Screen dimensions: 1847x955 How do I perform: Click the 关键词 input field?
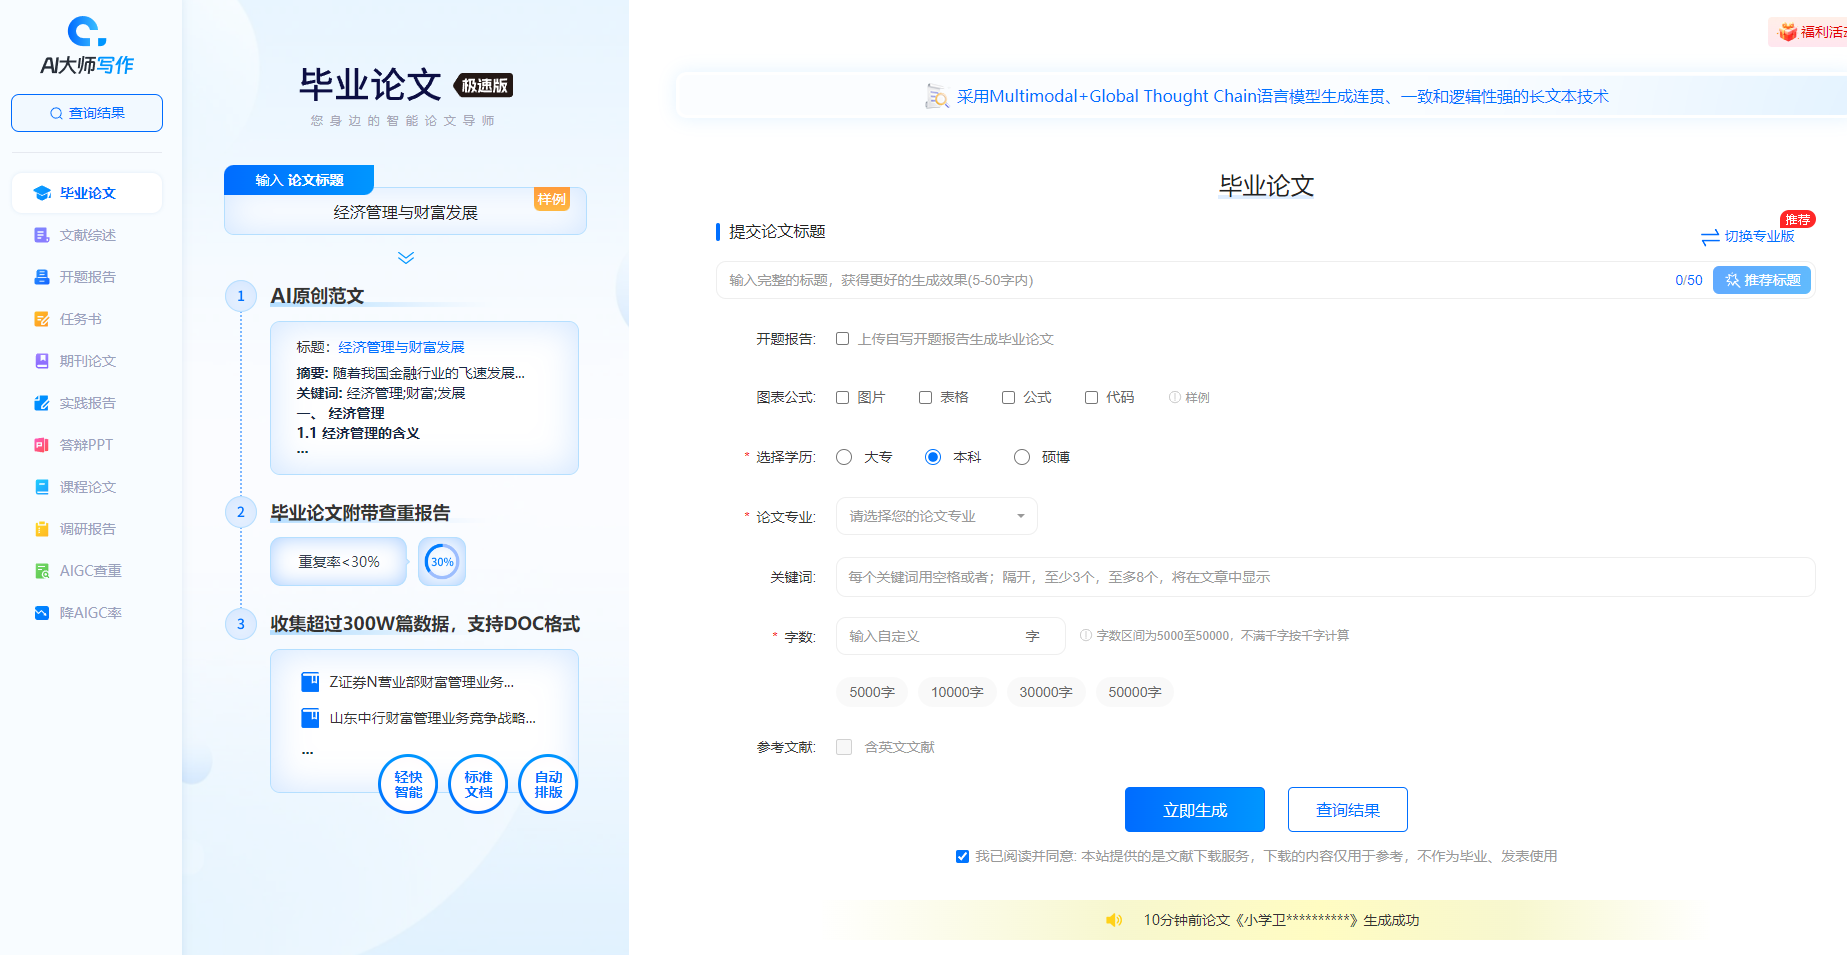[x=1325, y=577]
